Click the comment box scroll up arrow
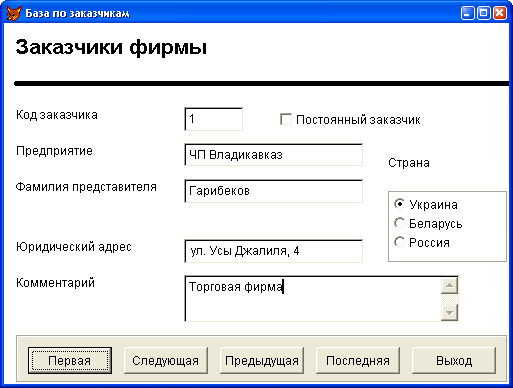 (x=449, y=285)
